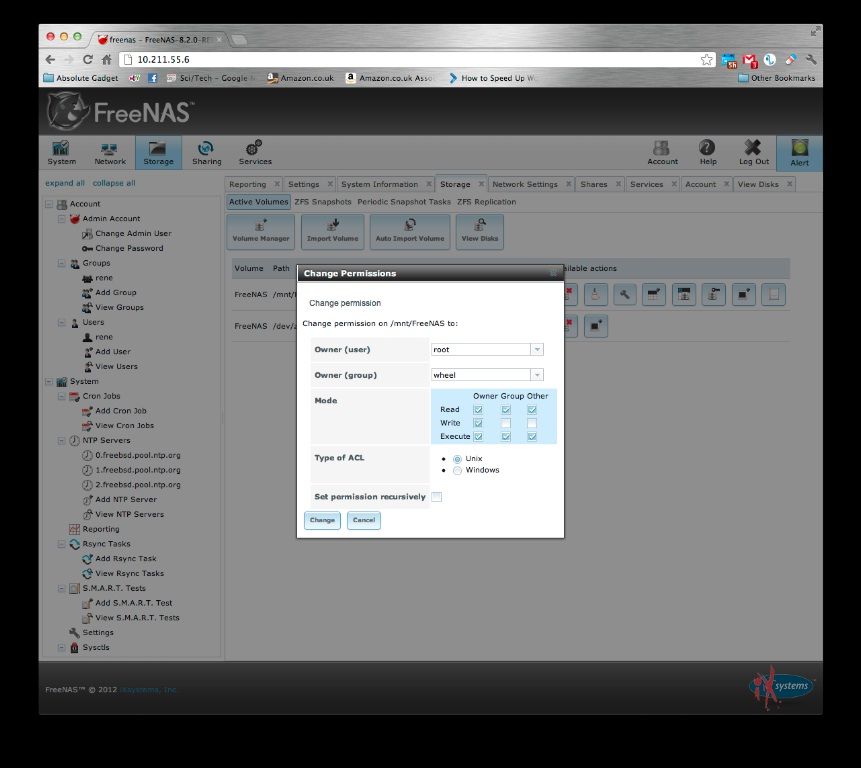The height and width of the screenshot is (768, 861).
Task: Open the System top menu icon
Action: coord(62,153)
